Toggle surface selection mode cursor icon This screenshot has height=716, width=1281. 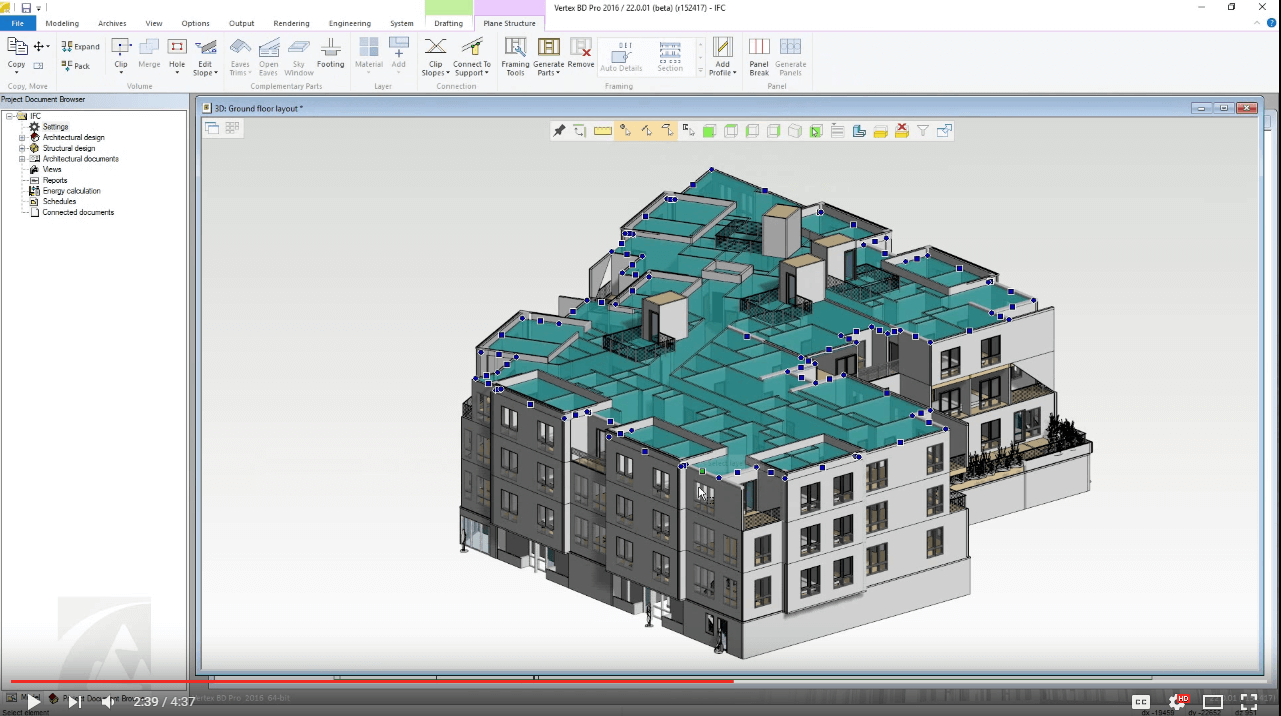pos(668,131)
